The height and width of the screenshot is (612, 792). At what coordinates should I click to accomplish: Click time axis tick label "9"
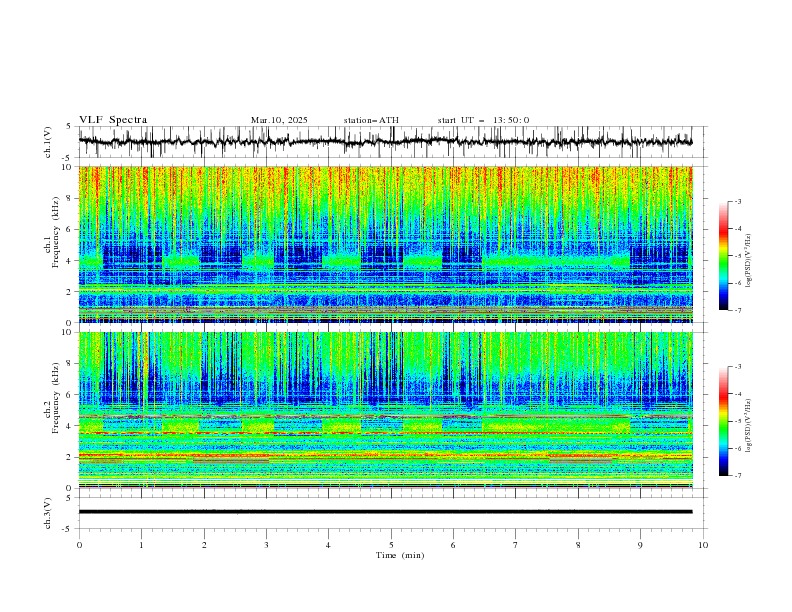coord(640,545)
